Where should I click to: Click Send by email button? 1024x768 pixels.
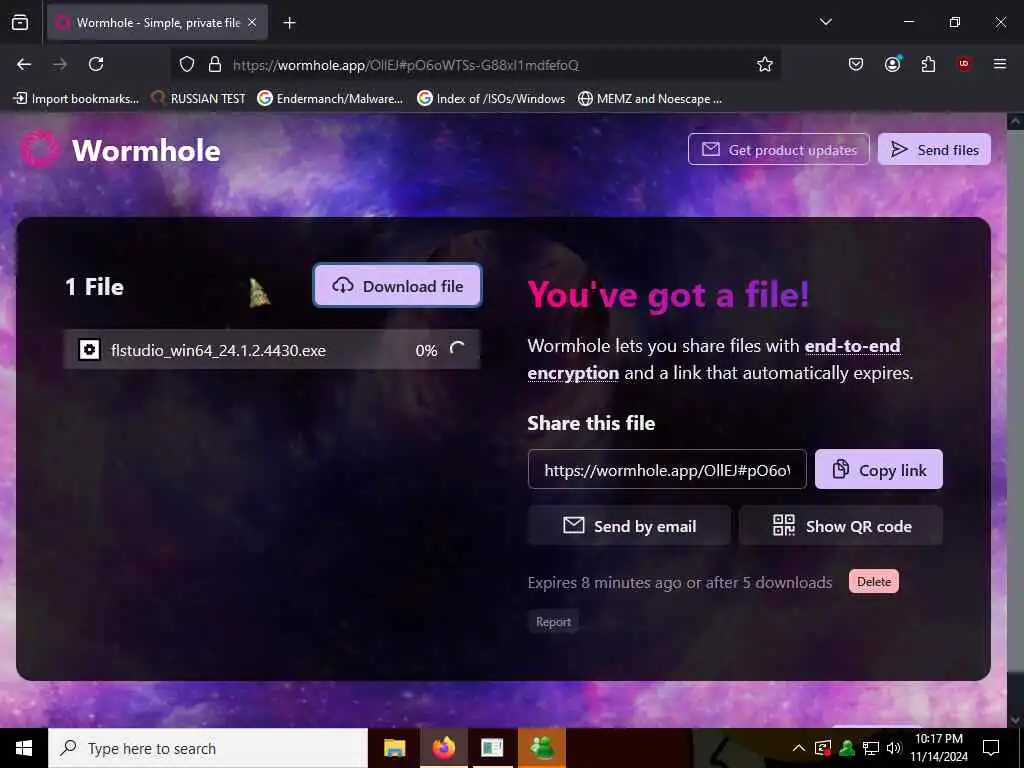630,526
